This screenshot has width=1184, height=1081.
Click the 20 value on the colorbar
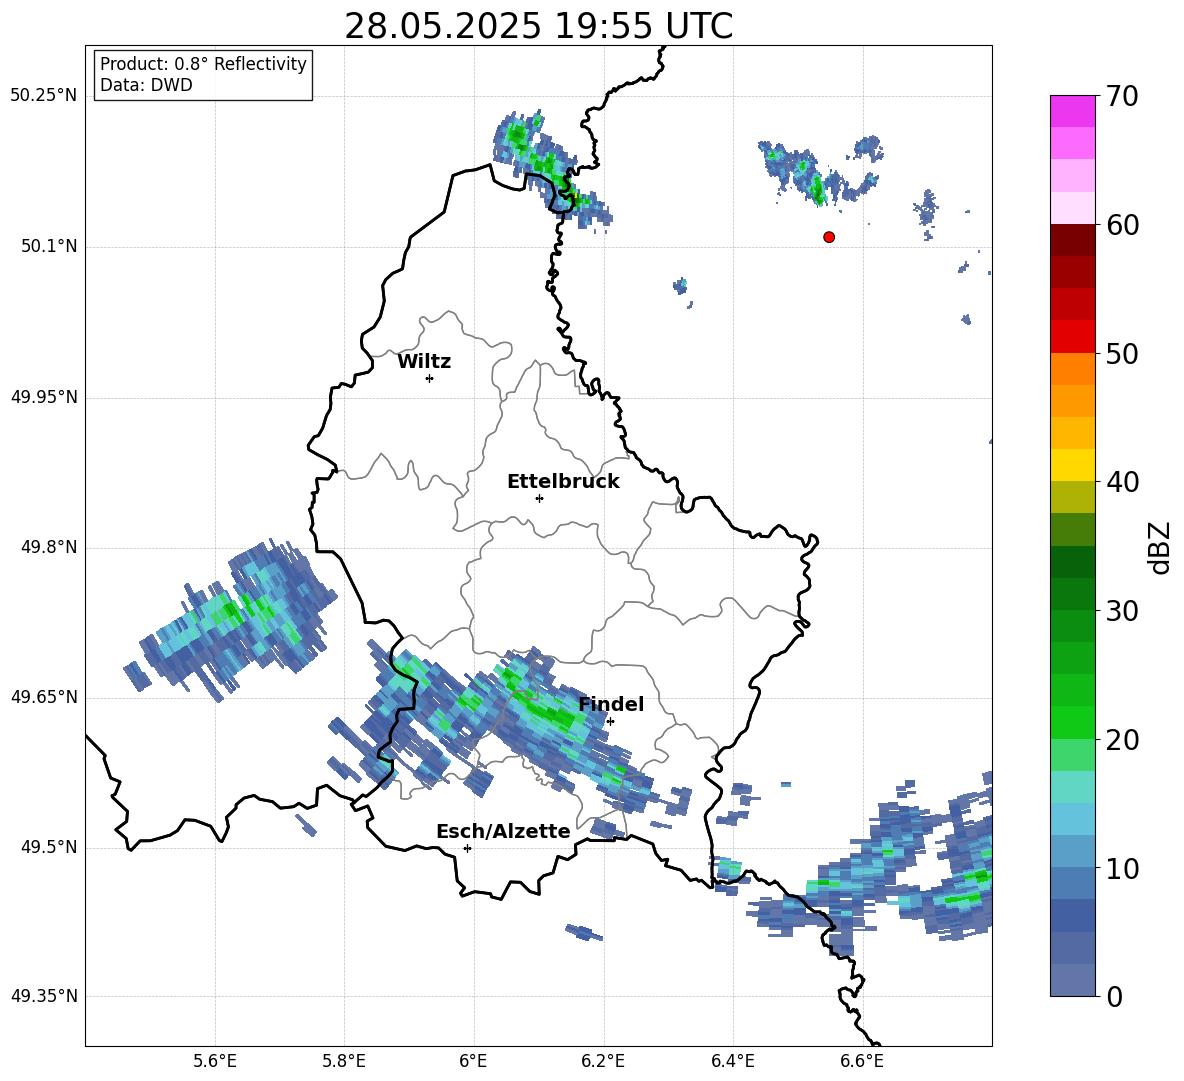(x=1122, y=740)
